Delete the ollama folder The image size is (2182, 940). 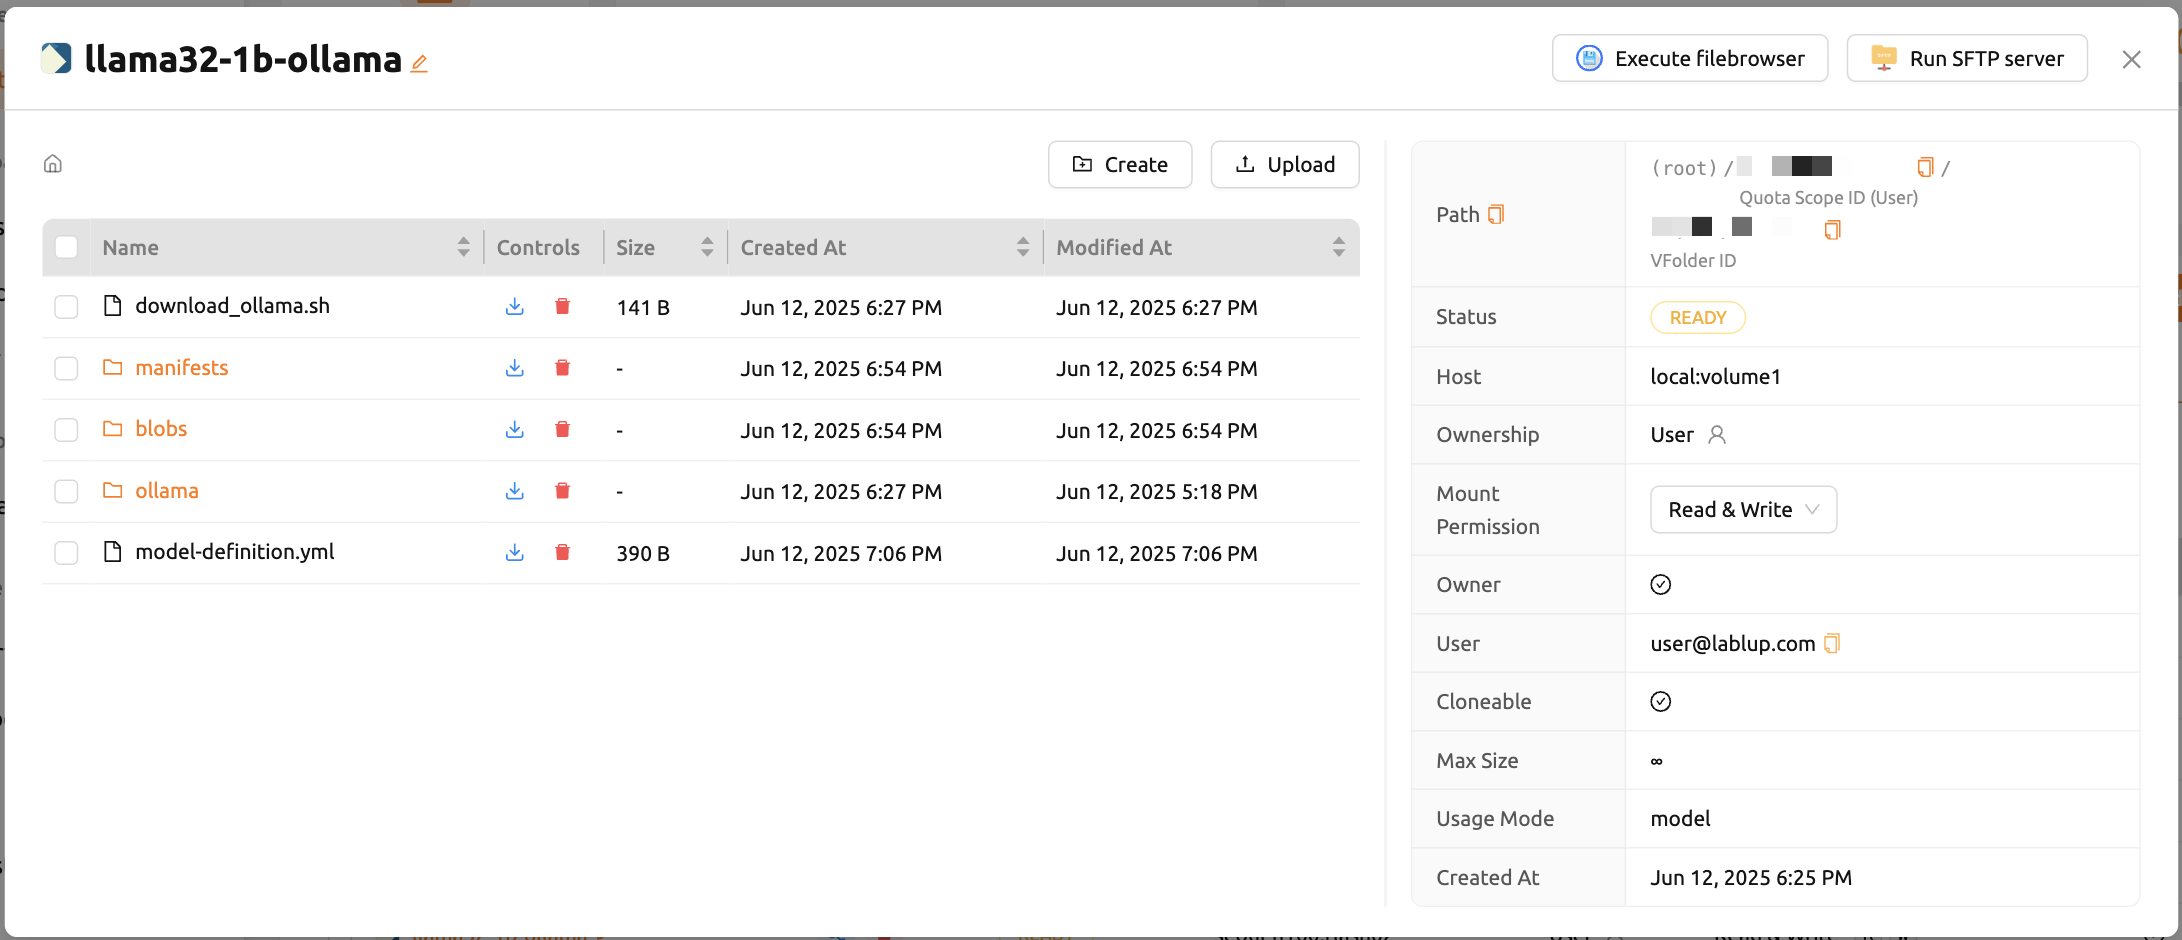(x=563, y=491)
